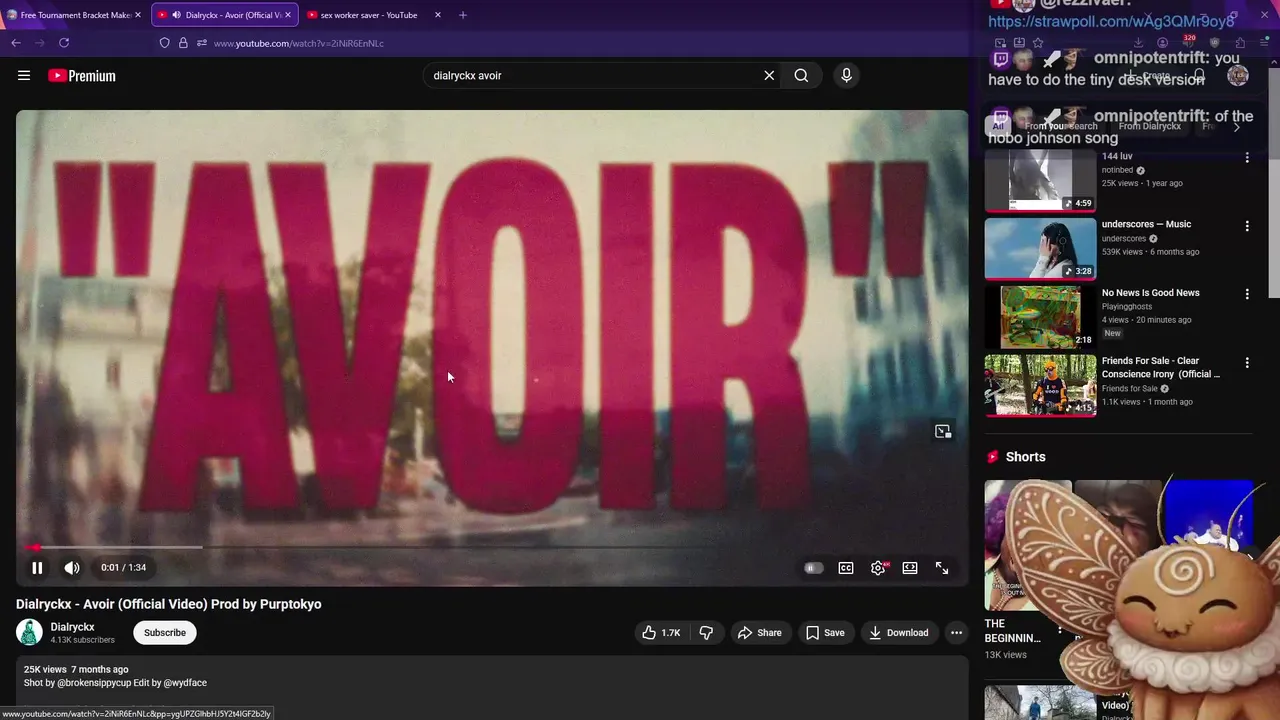The height and width of the screenshot is (720, 1280).
Task: Mute the video with the speaker icon
Action: coord(72,568)
